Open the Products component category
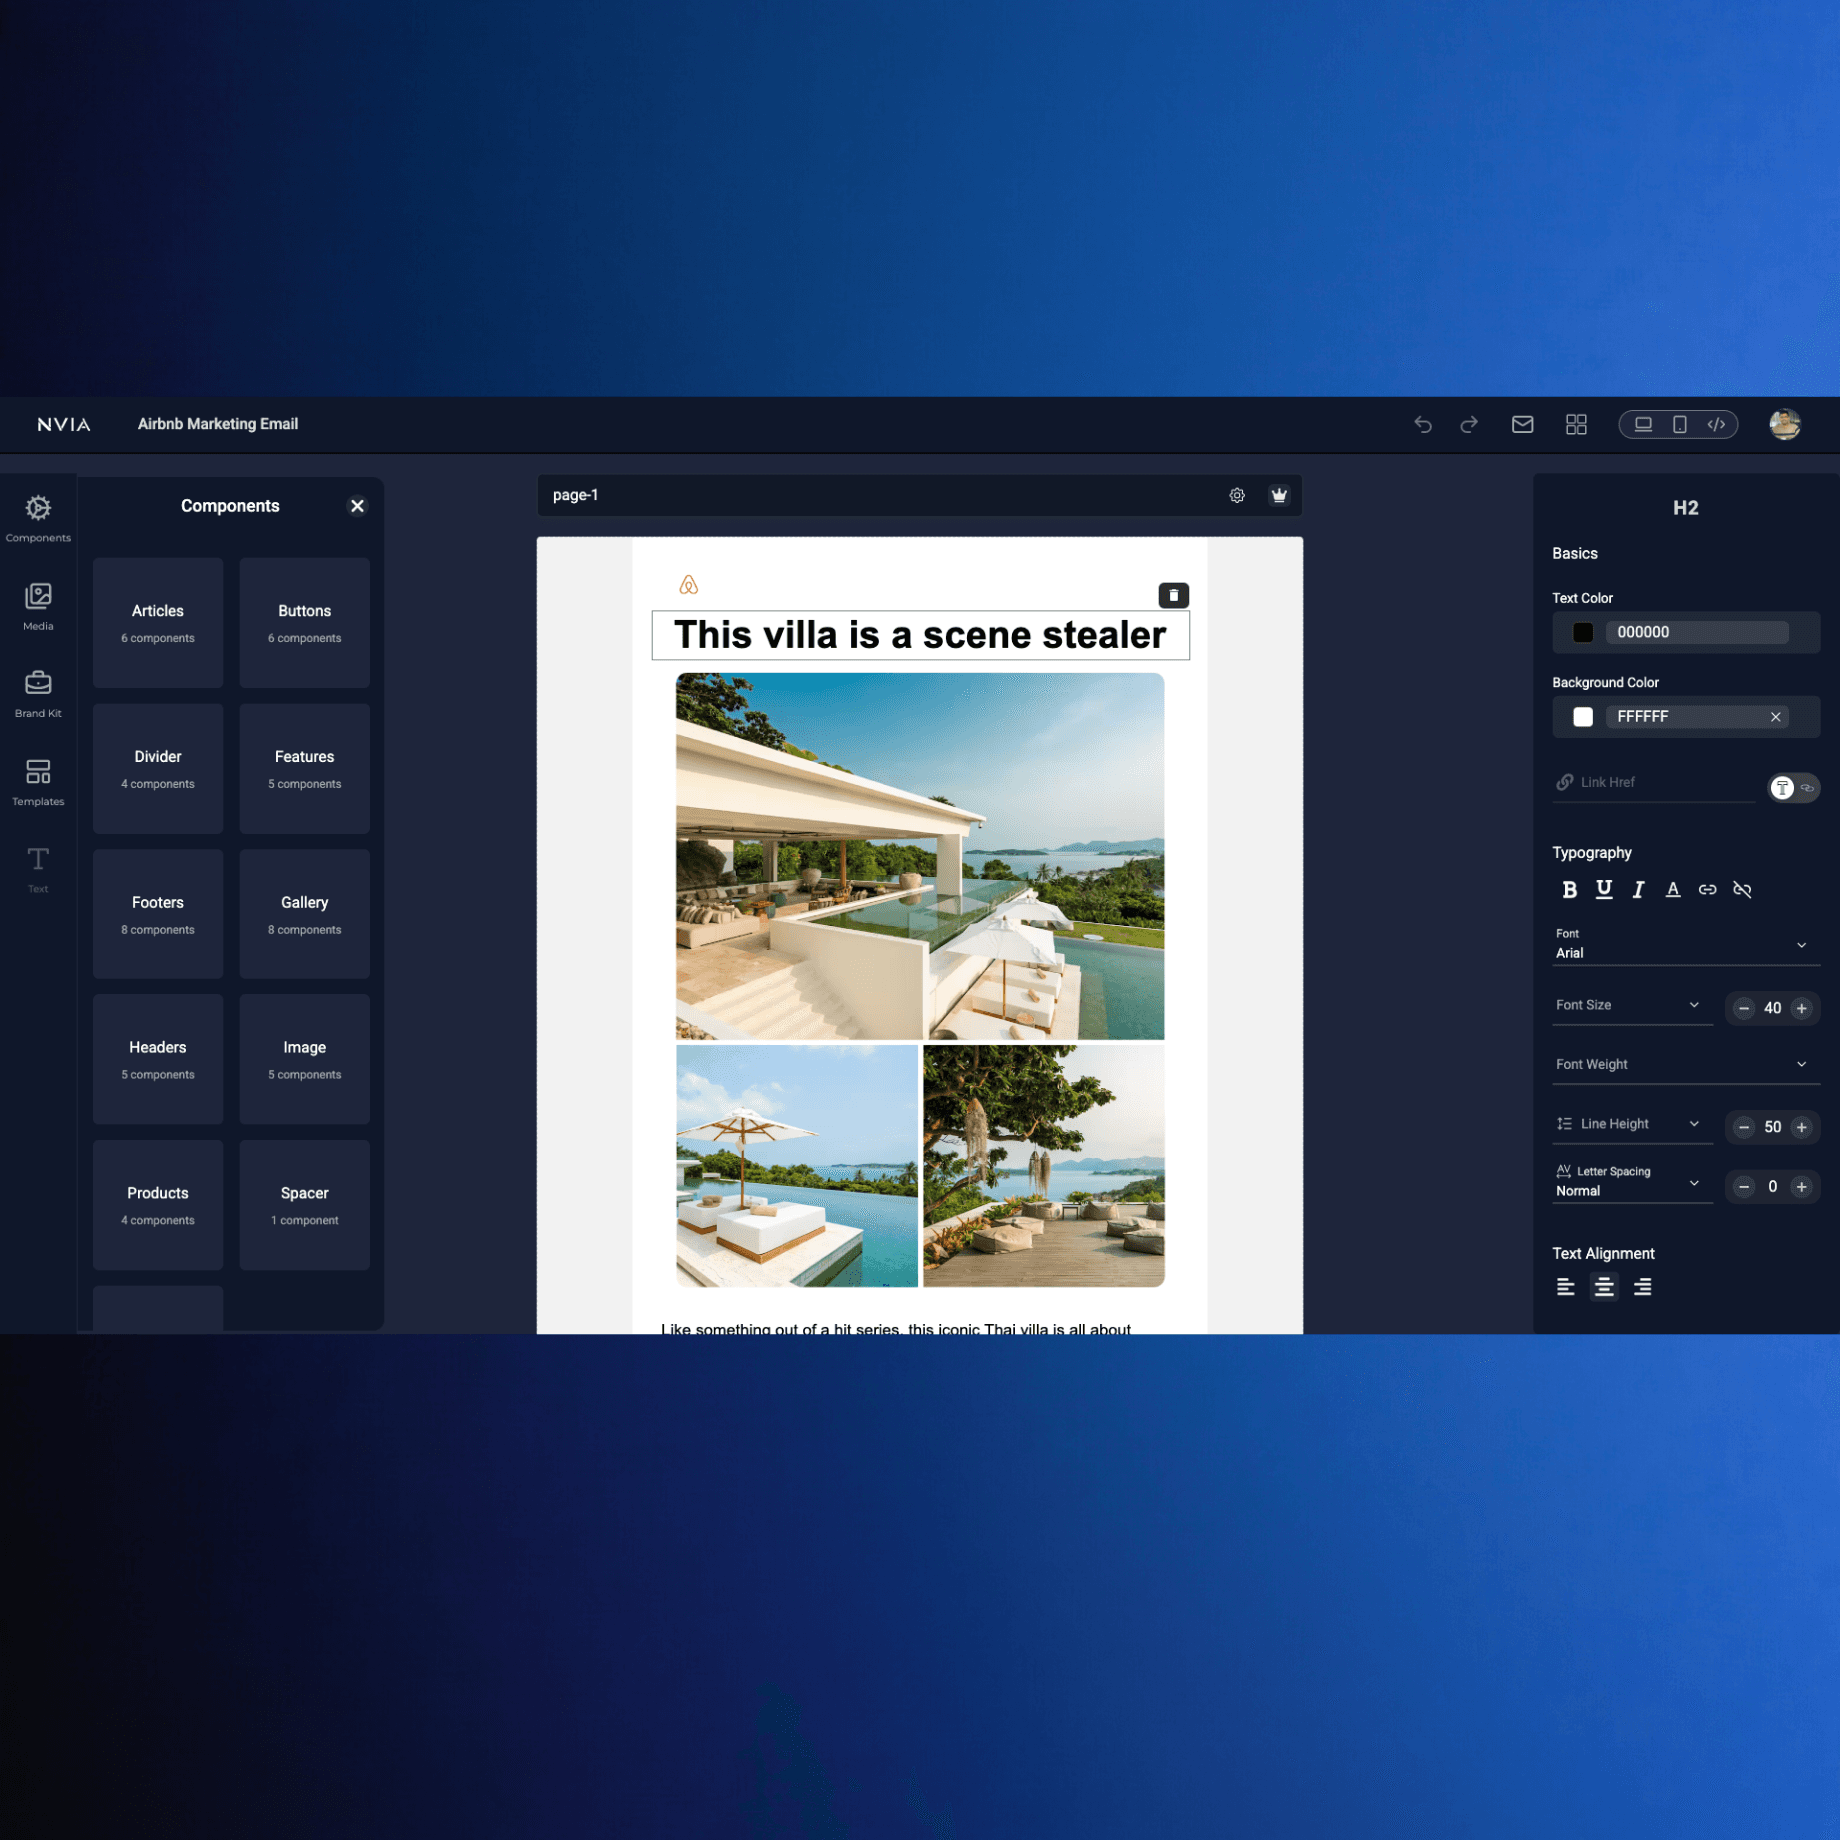1840x1840 pixels. click(158, 1205)
